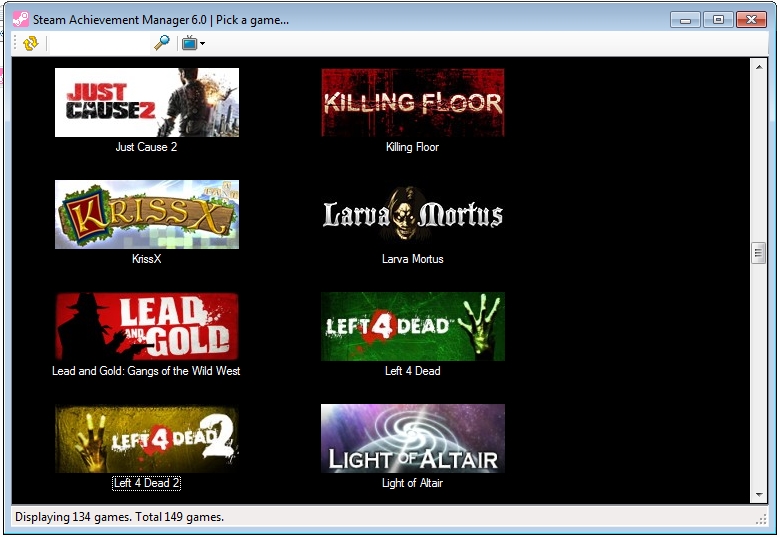Pick the KrissX game logo

click(147, 214)
